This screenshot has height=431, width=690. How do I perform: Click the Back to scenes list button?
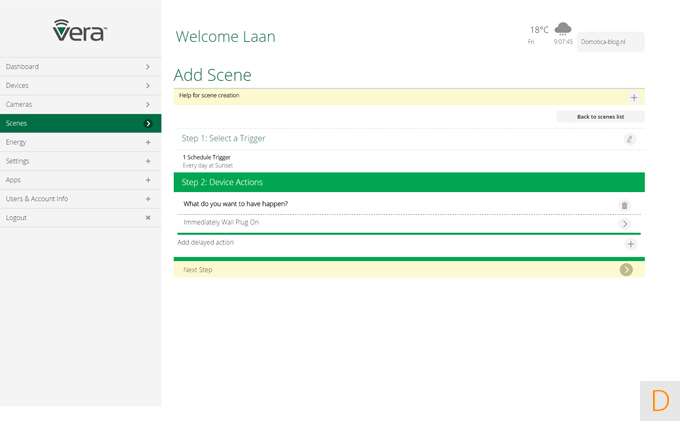point(600,117)
